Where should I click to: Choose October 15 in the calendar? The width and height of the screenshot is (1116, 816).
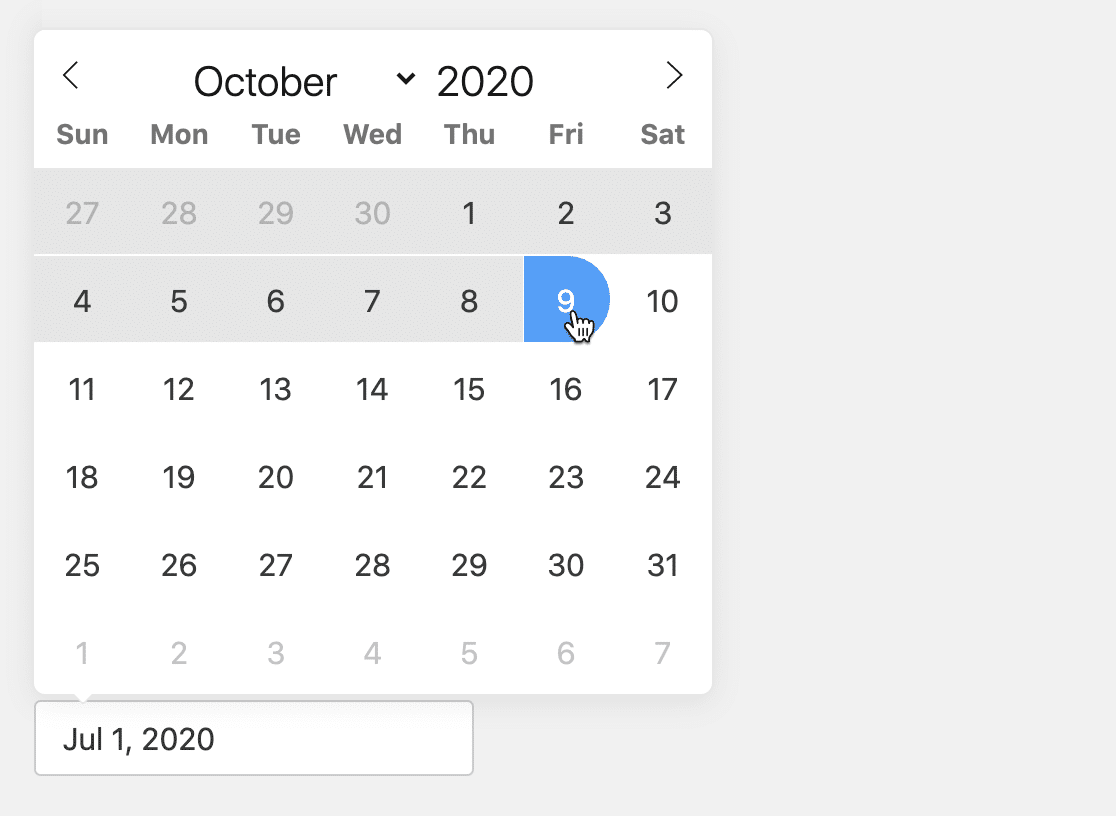(x=469, y=389)
